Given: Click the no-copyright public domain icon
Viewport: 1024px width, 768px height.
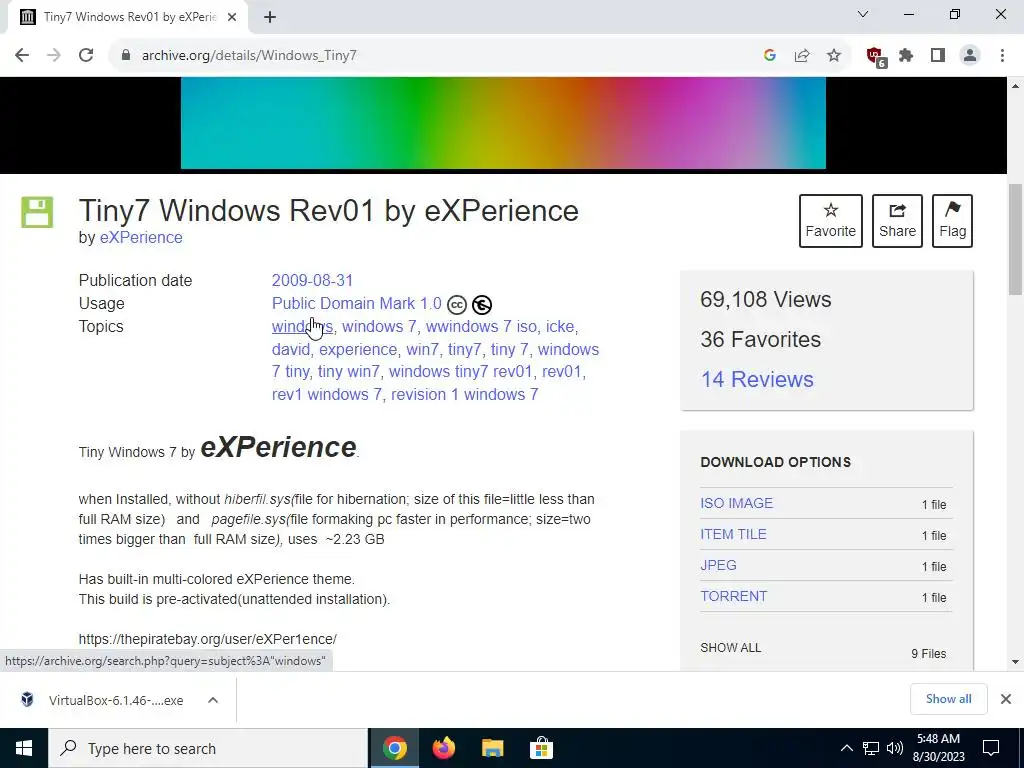Looking at the screenshot, I should tap(482, 305).
